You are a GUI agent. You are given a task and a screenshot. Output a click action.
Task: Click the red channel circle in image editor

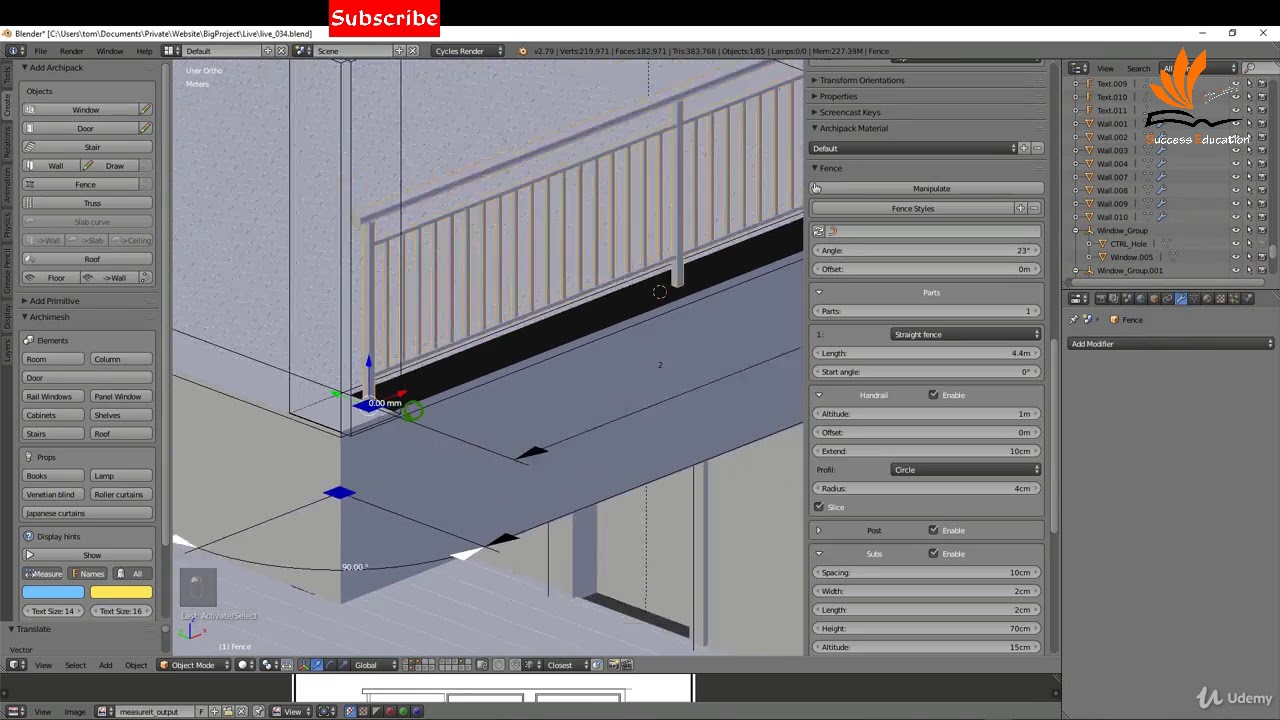click(390, 711)
